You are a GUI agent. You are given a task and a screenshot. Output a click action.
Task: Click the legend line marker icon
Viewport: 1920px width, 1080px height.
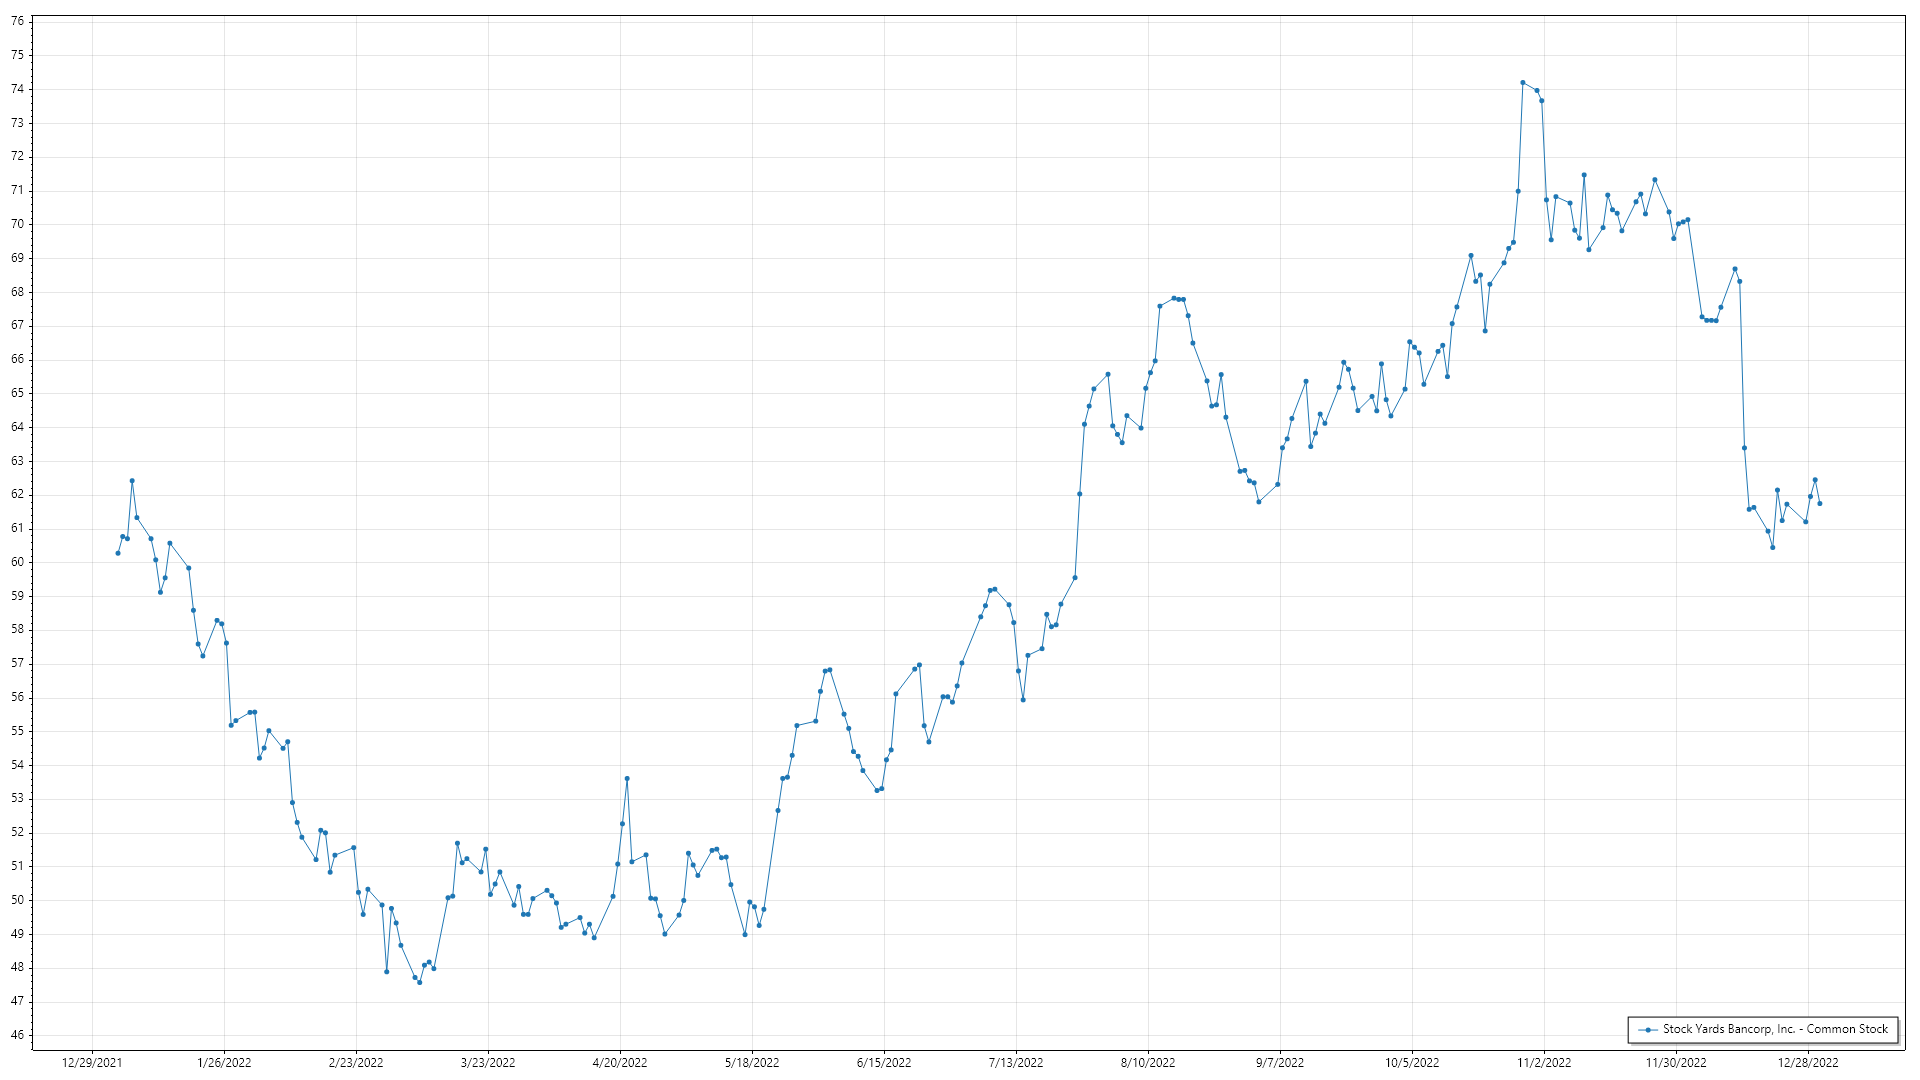click(1647, 1029)
